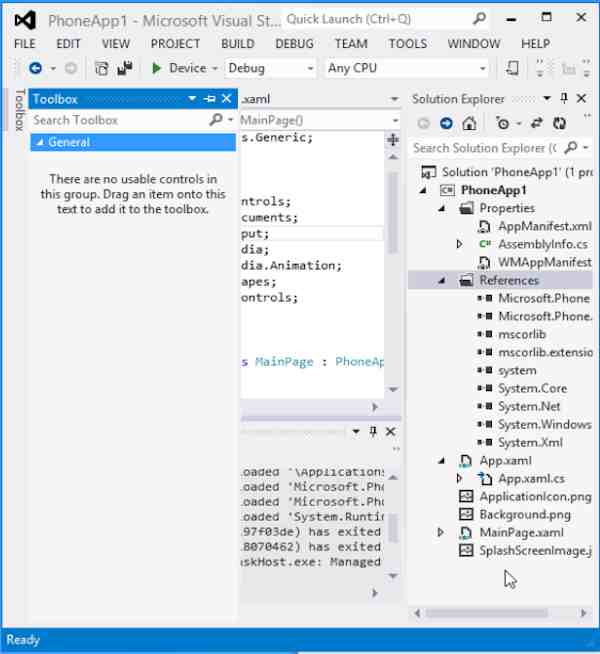Image resolution: width=600 pixels, height=654 pixels.
Task: Click the Visual Studio logo icon
Action: 25,20
